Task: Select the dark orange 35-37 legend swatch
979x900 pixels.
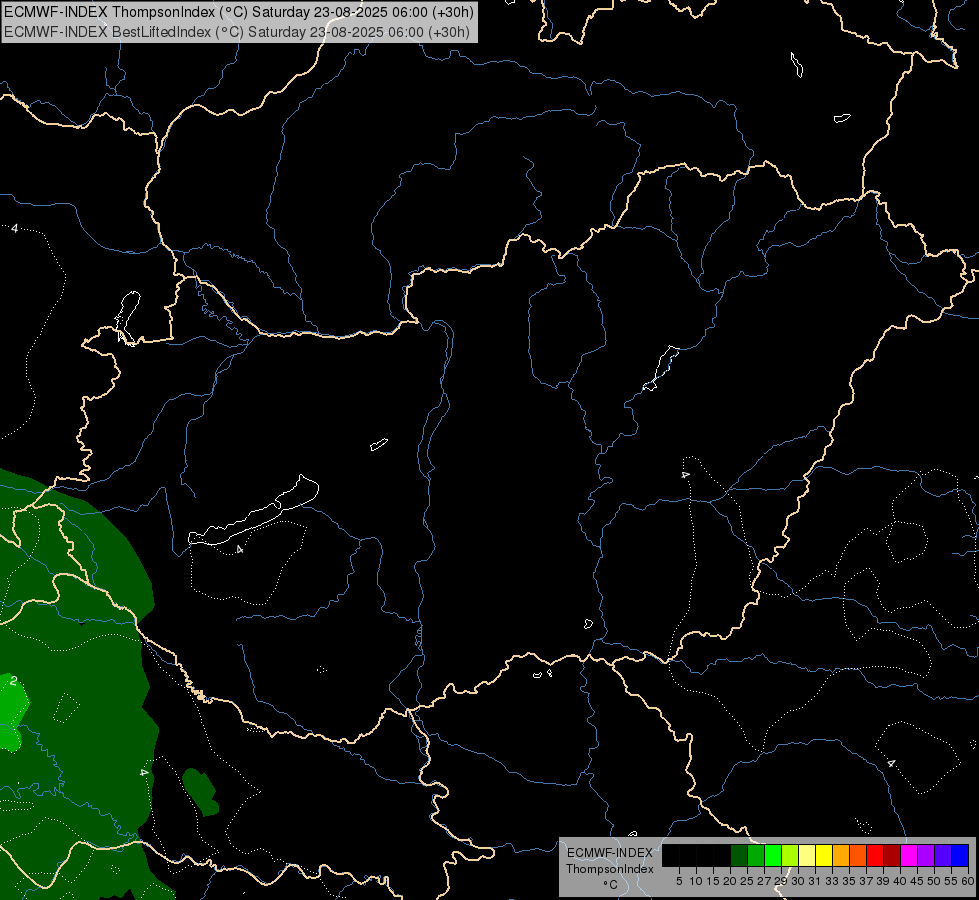Action: pyautogui.click(x=858, y=856)
